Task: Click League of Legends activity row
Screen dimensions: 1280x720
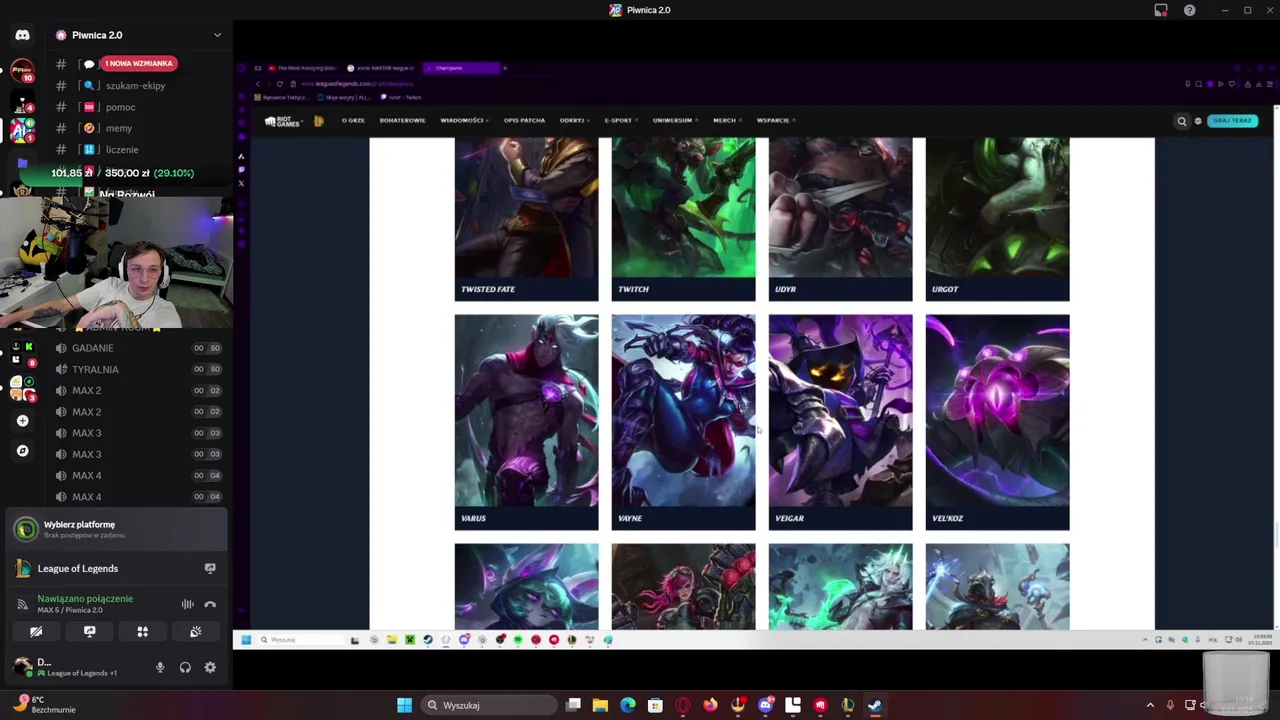Action: coord(116,568)
